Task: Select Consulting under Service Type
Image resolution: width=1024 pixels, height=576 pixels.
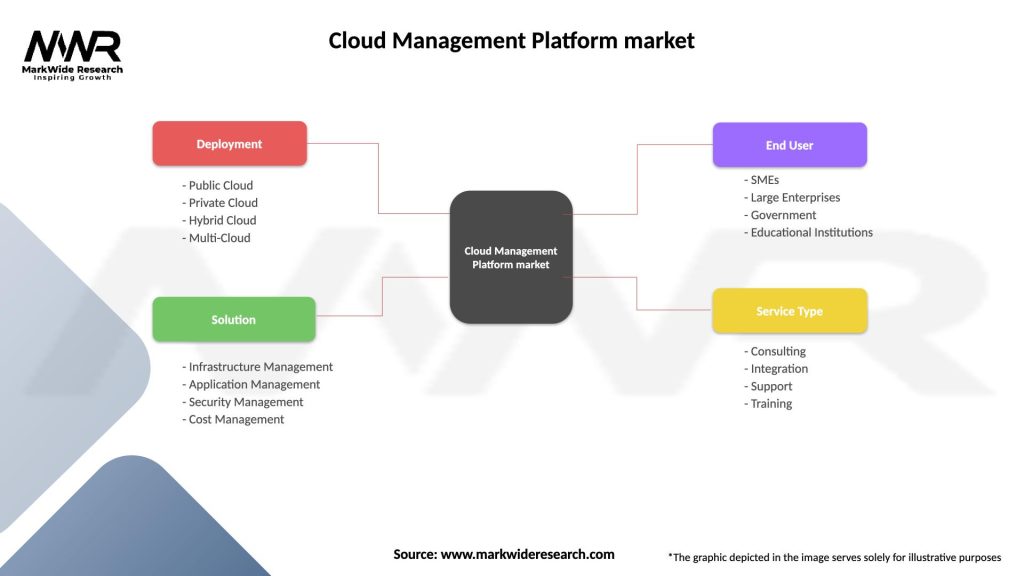Action: coord(775,352)
